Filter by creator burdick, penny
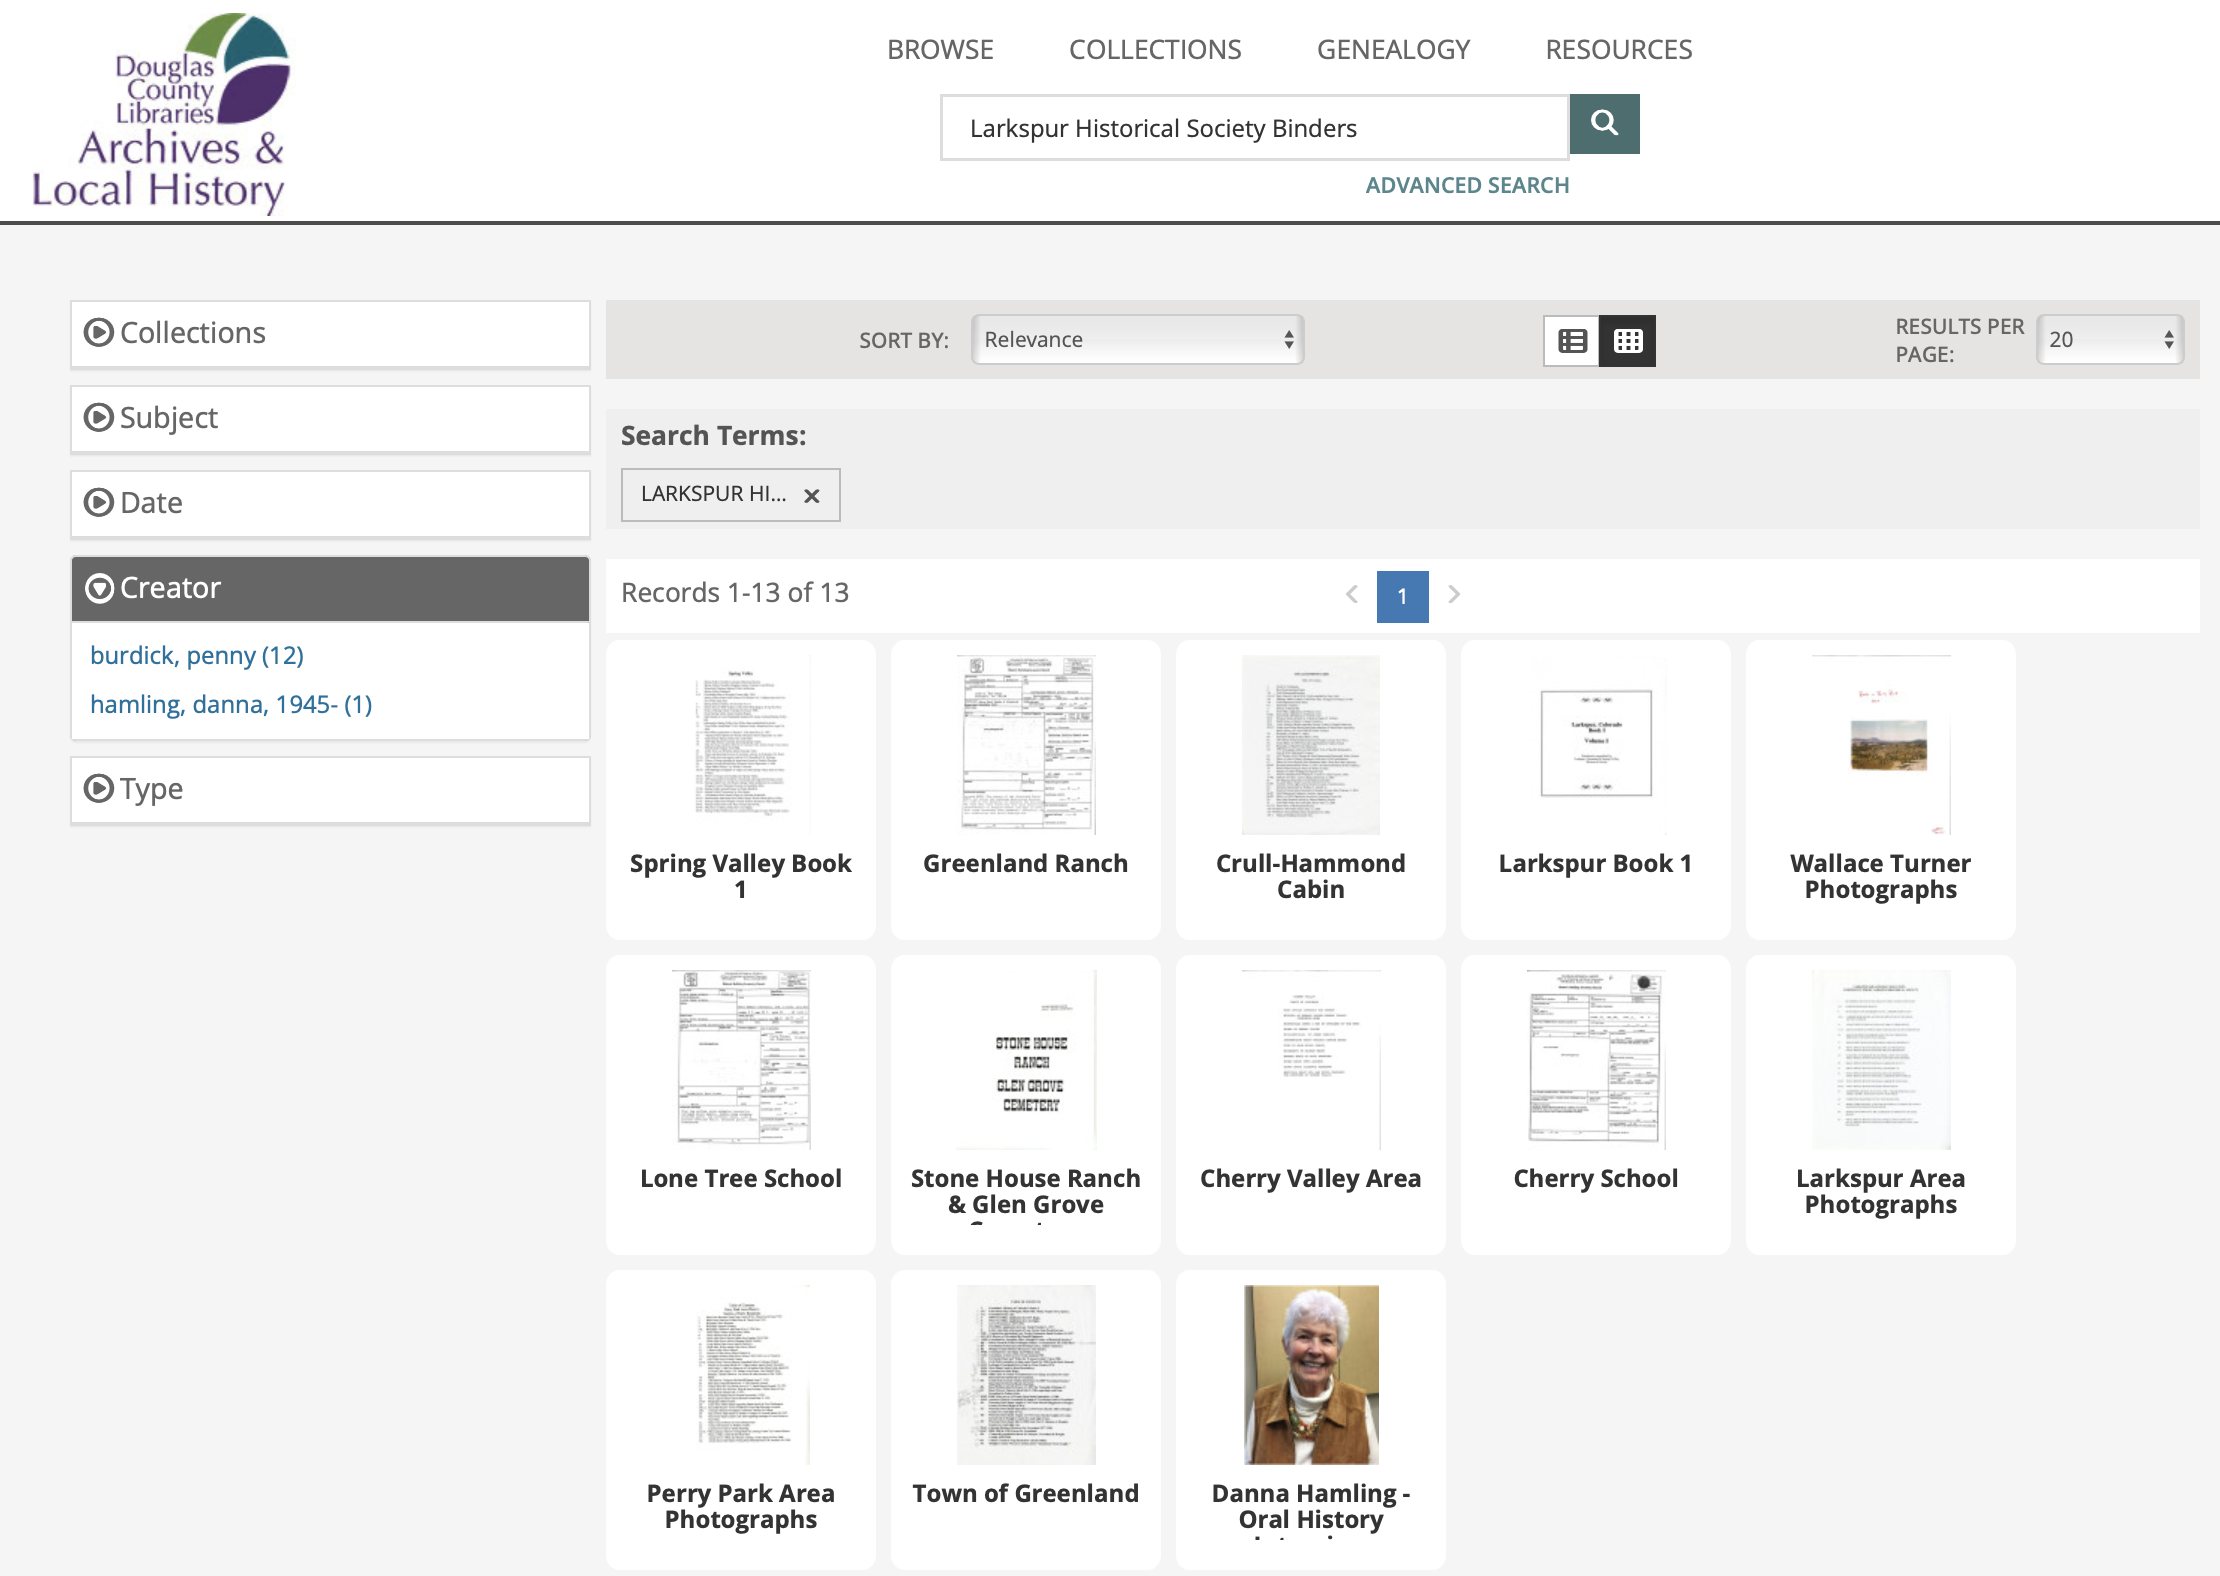 coord(197,656)
